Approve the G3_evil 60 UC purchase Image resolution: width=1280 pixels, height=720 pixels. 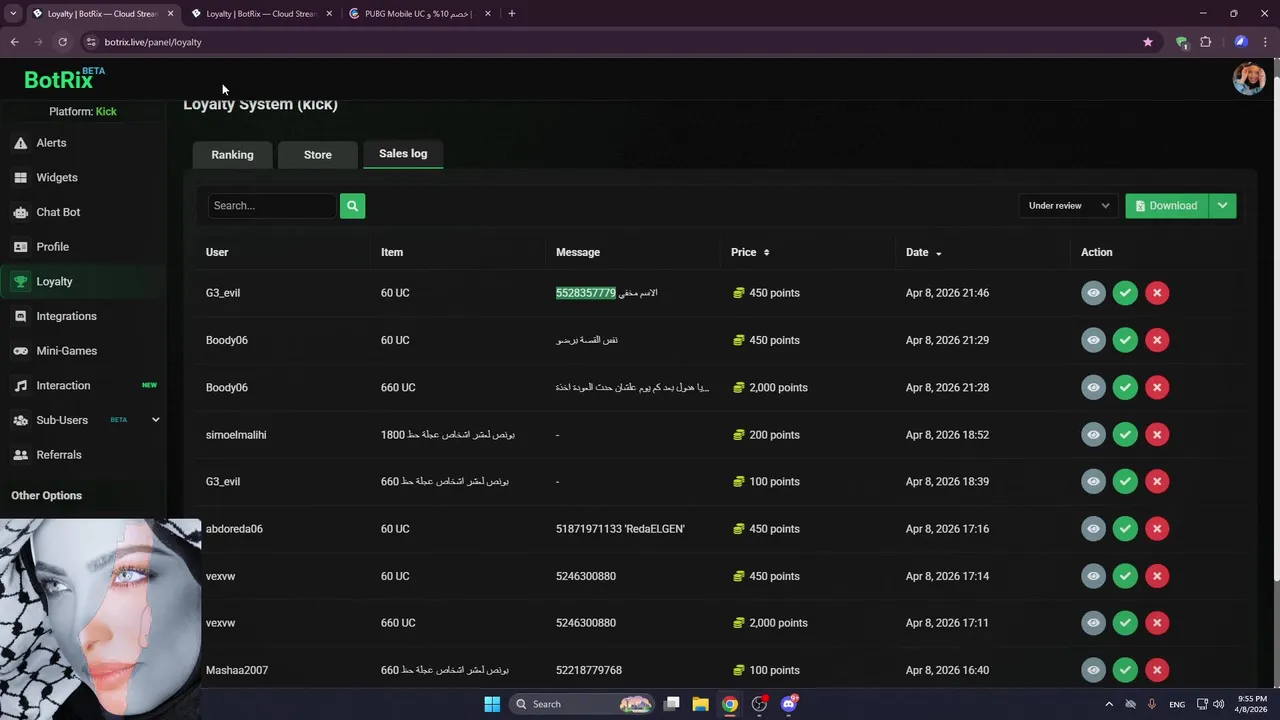coord(1125,293)
